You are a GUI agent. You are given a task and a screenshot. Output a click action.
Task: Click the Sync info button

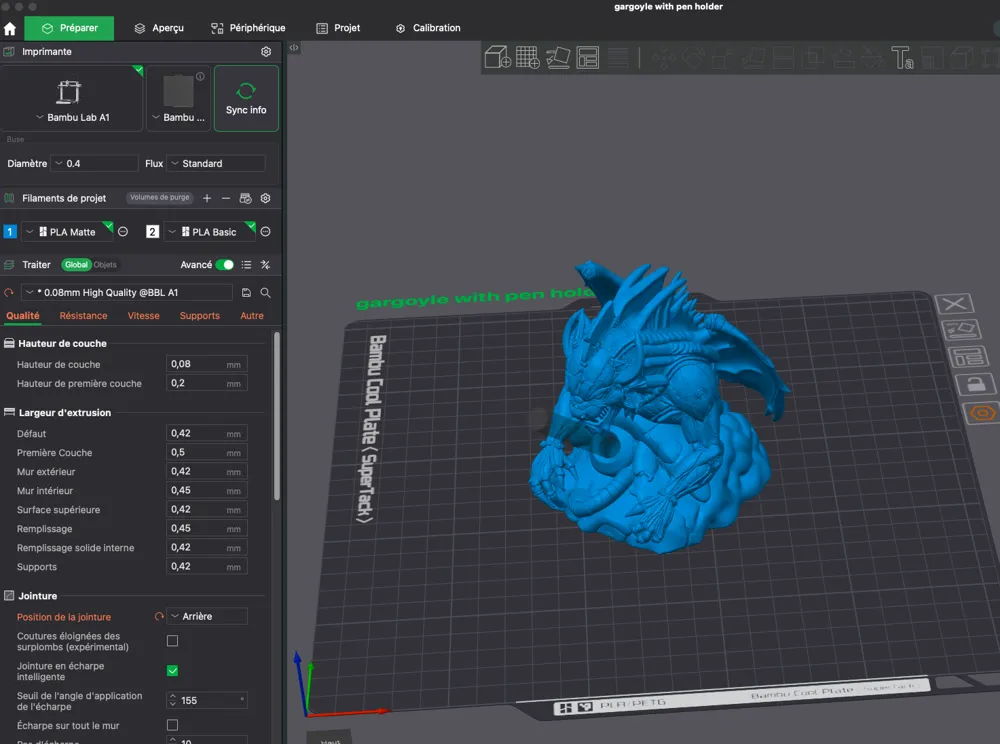click(x=246, y=99)
